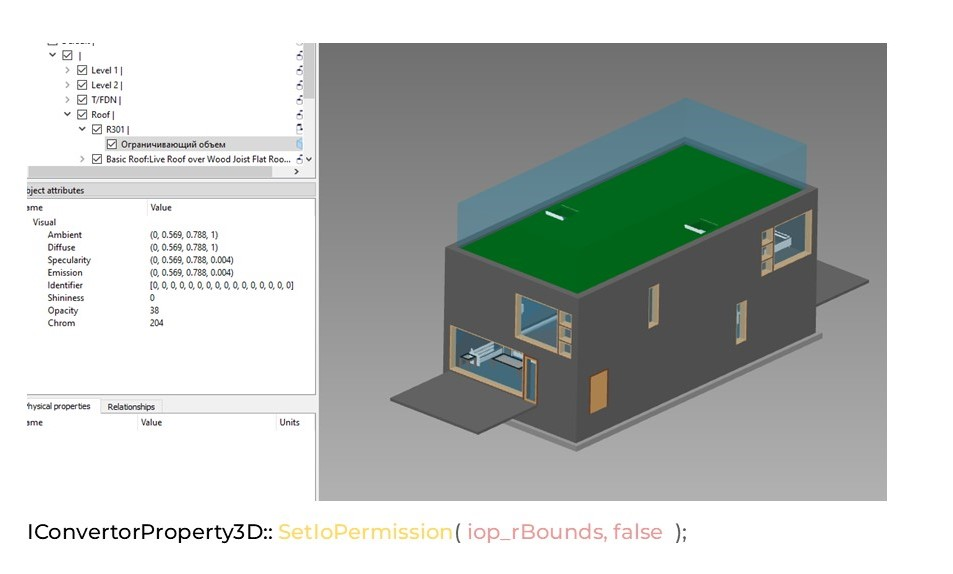Screen dimensions: 953x574
Task: Click the Units column header
Action: pos(289,423)
